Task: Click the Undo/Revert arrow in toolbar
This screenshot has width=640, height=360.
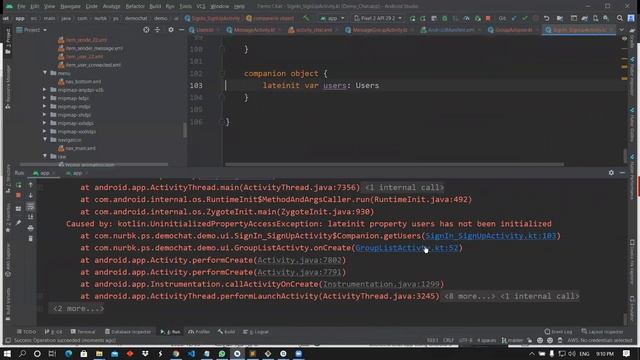Action: (x=547, y=18)
